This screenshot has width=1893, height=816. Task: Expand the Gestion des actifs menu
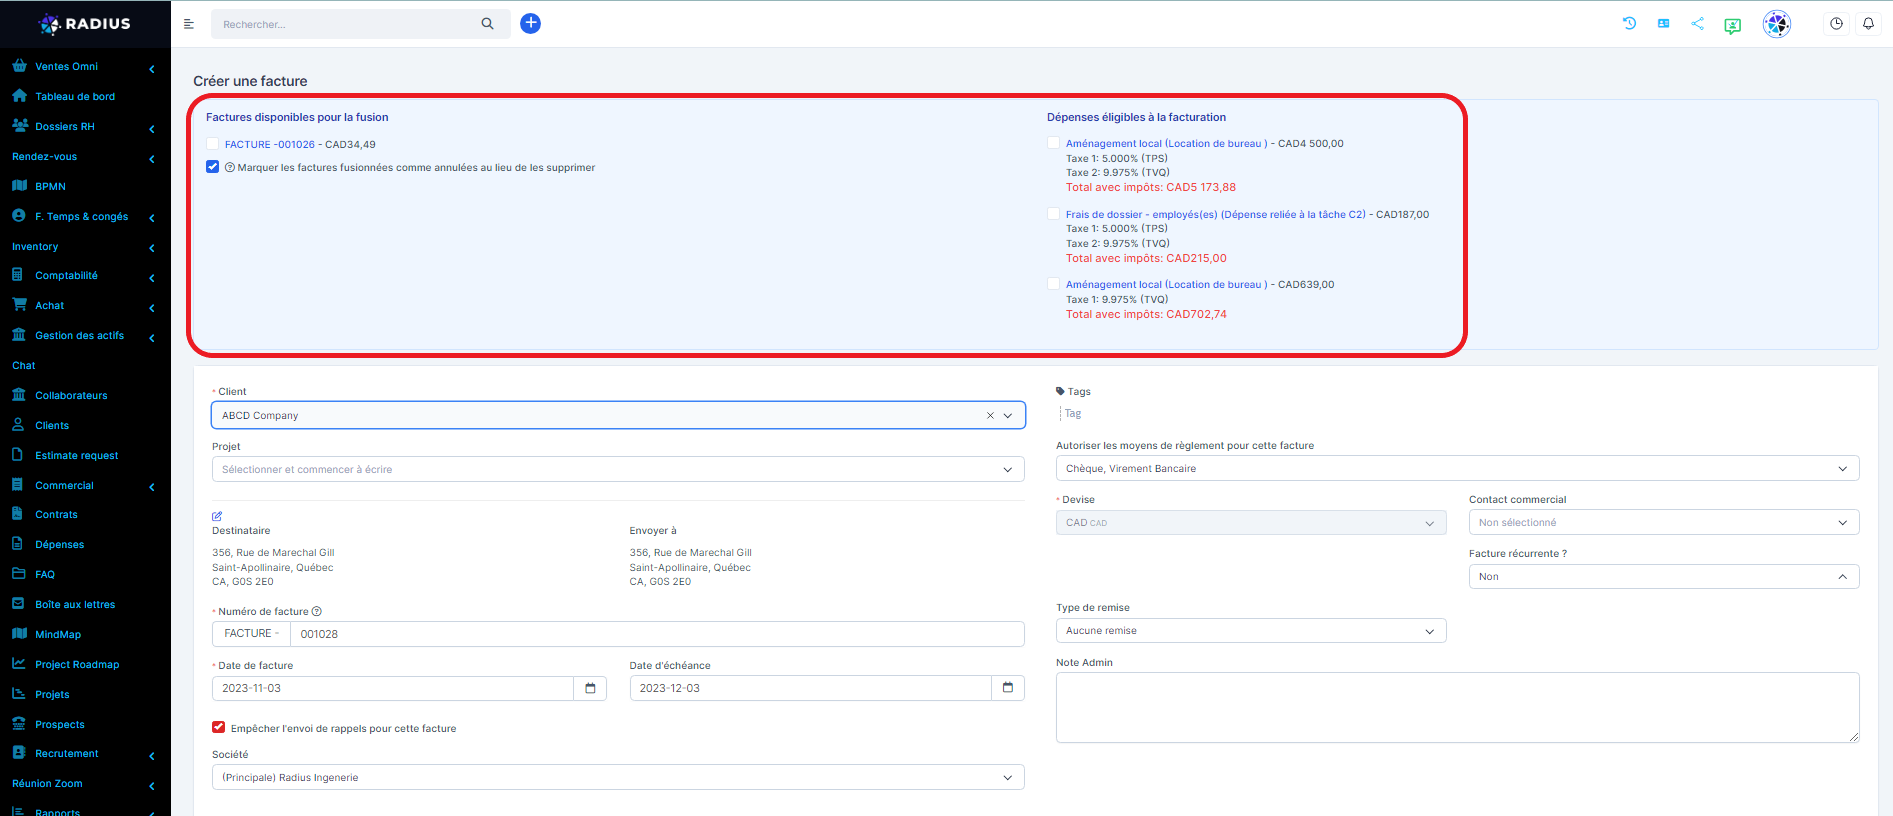(85, 335)
